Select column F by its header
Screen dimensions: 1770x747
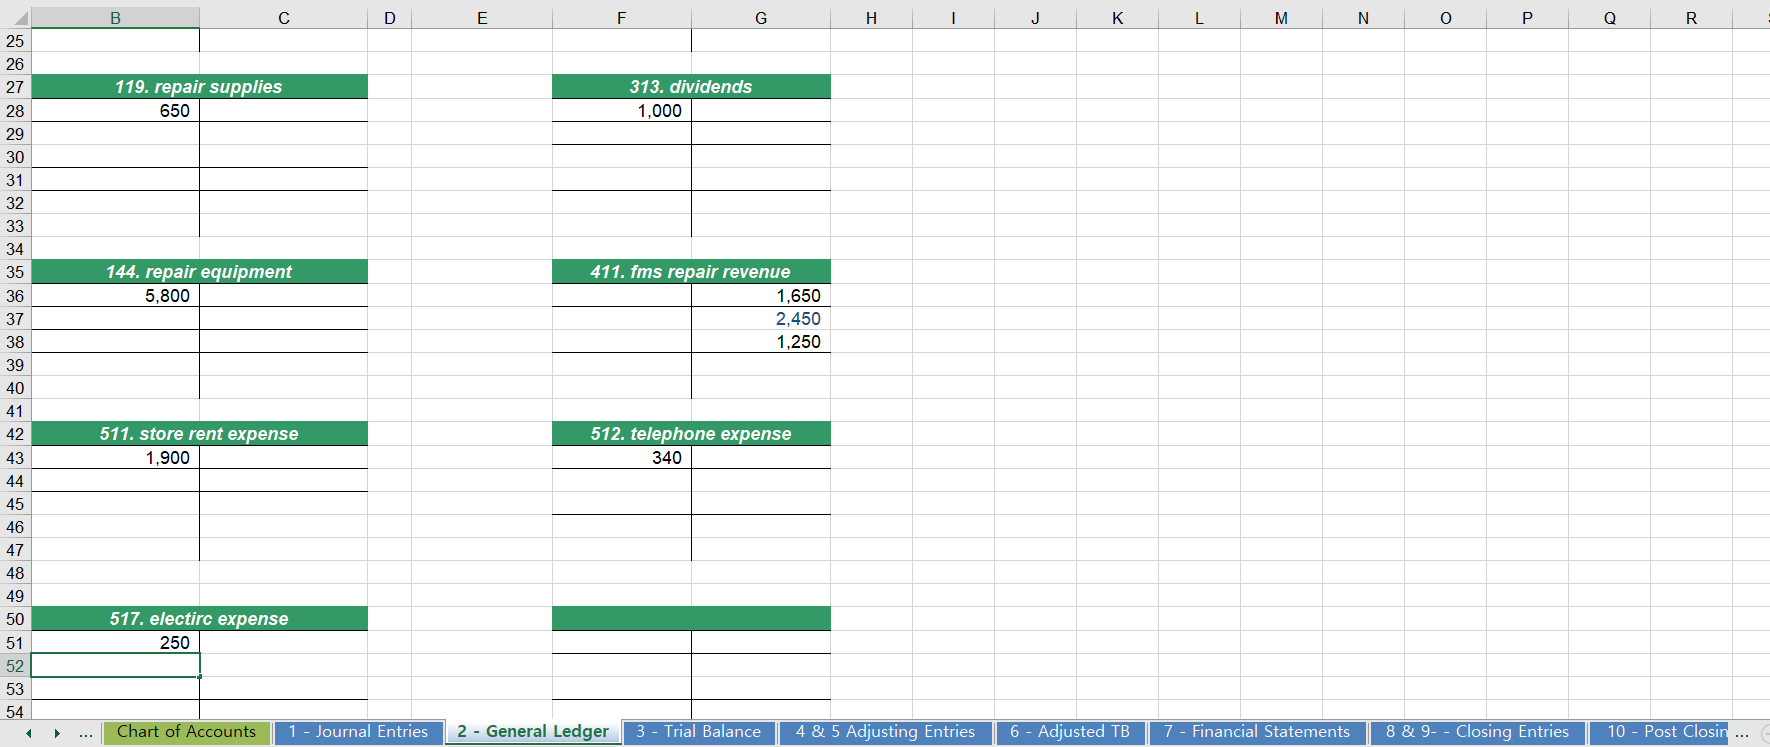pos(622,18)
